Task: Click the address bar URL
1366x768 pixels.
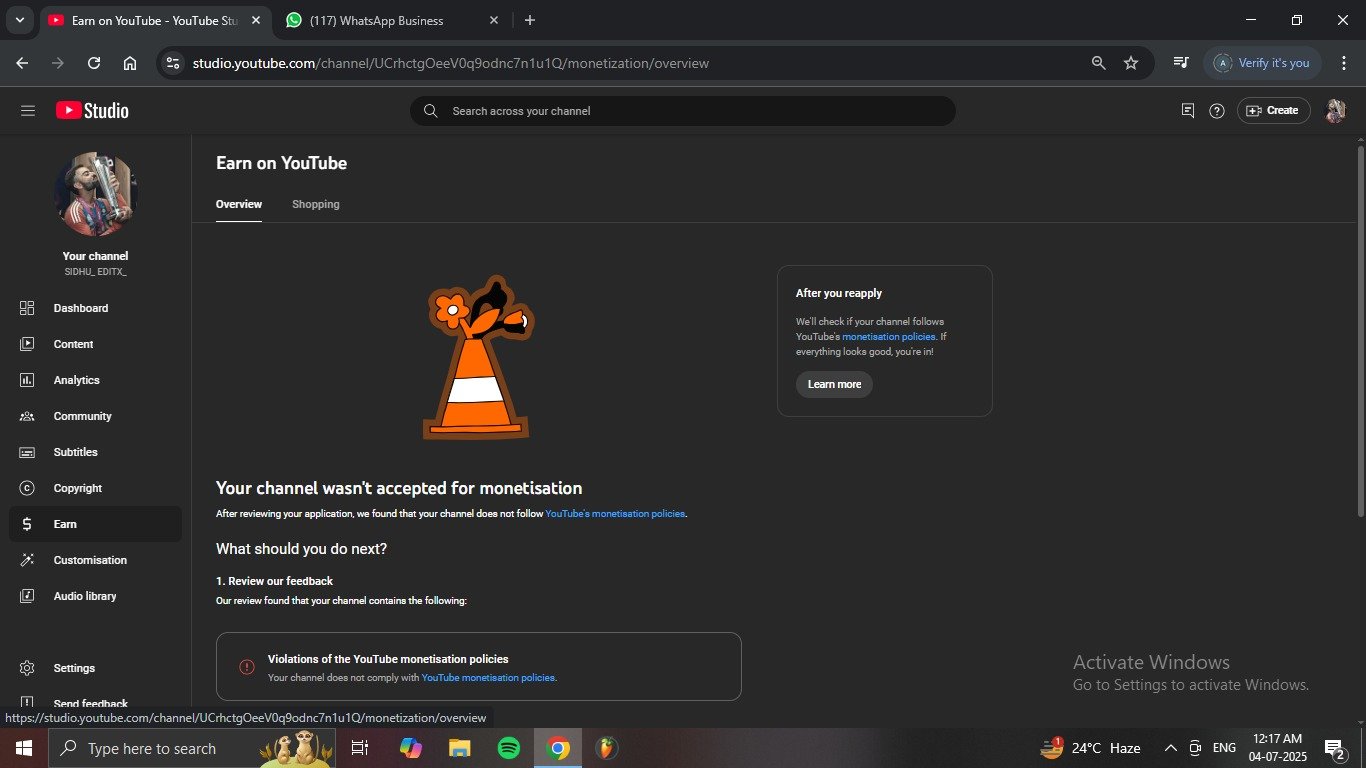Action: coord(451,63)
